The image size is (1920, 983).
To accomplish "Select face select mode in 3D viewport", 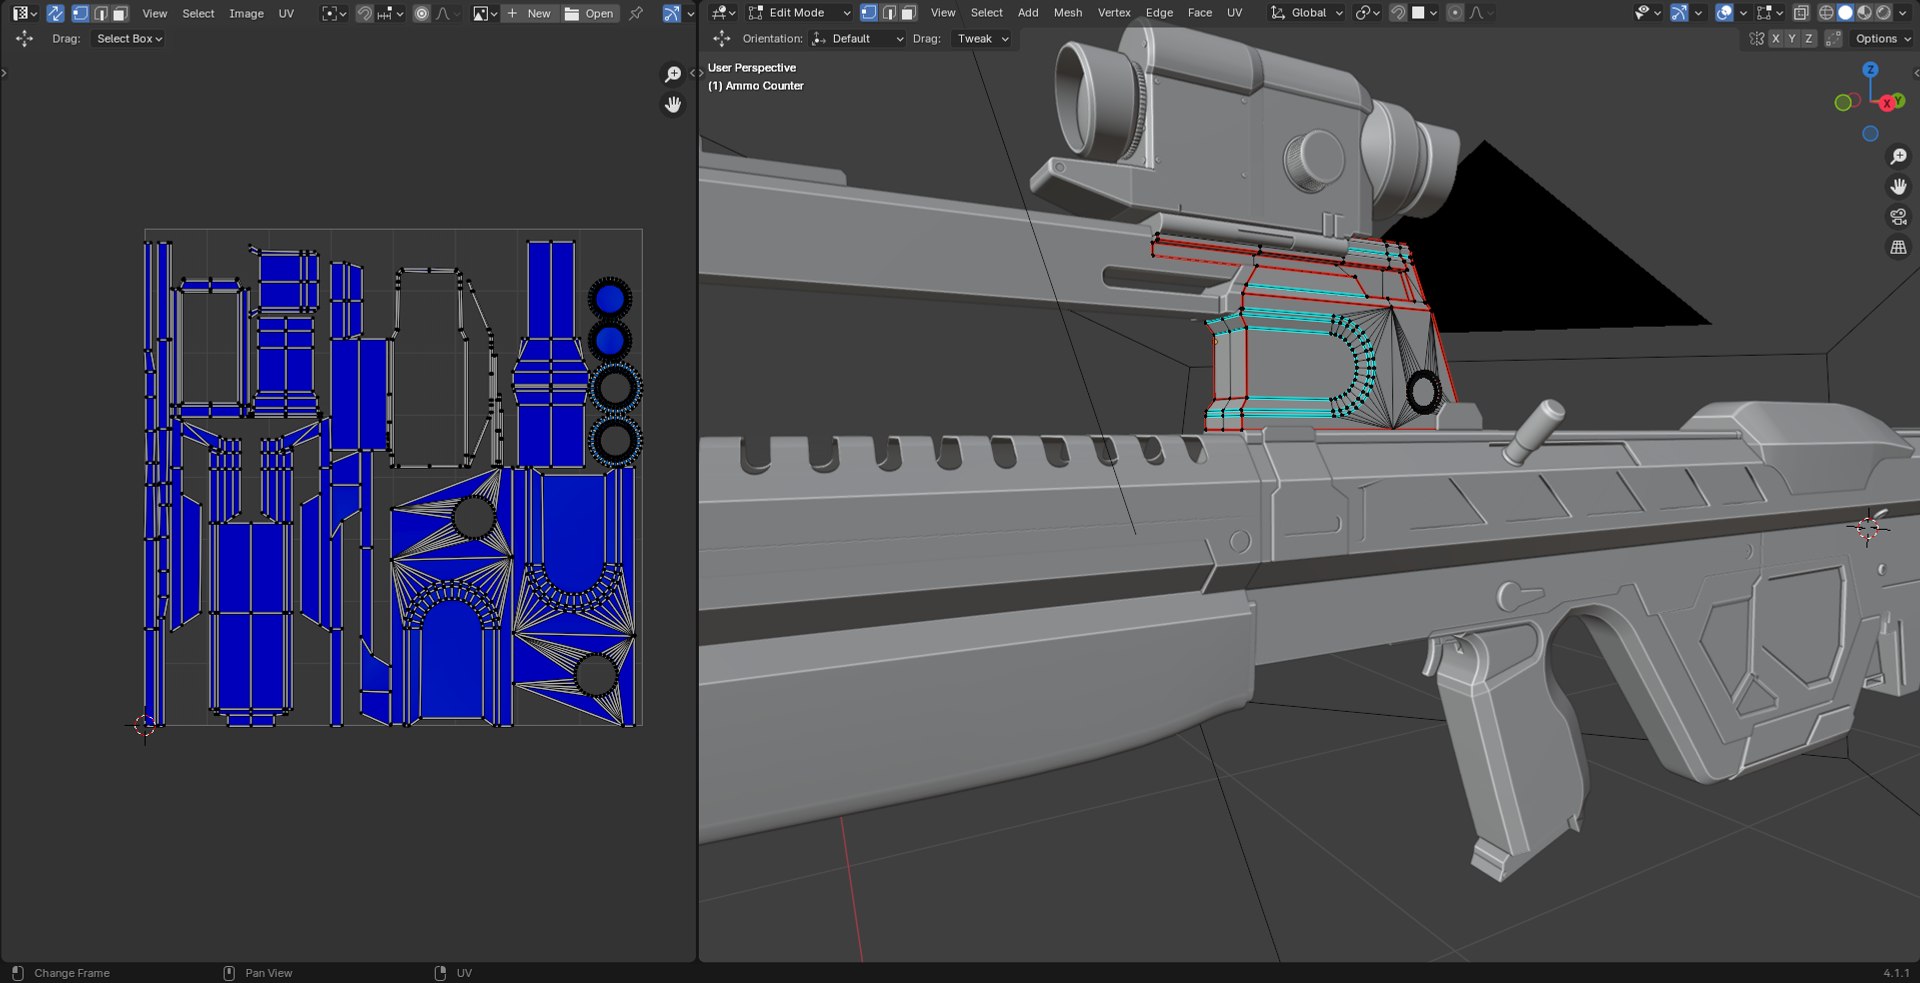I will 908,13.
